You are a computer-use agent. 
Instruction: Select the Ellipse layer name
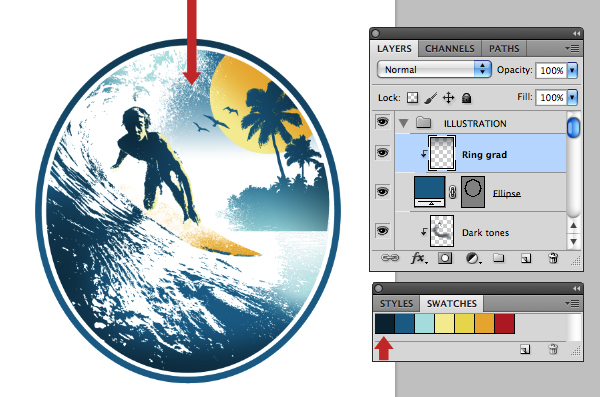tap(507, 193)
